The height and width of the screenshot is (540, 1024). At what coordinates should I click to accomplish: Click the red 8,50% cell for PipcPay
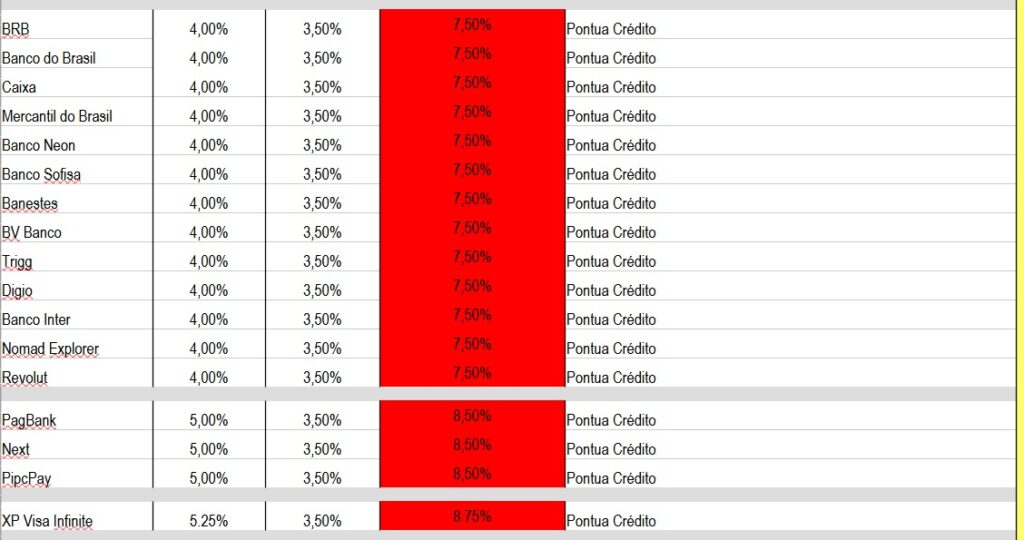point(472,476)
